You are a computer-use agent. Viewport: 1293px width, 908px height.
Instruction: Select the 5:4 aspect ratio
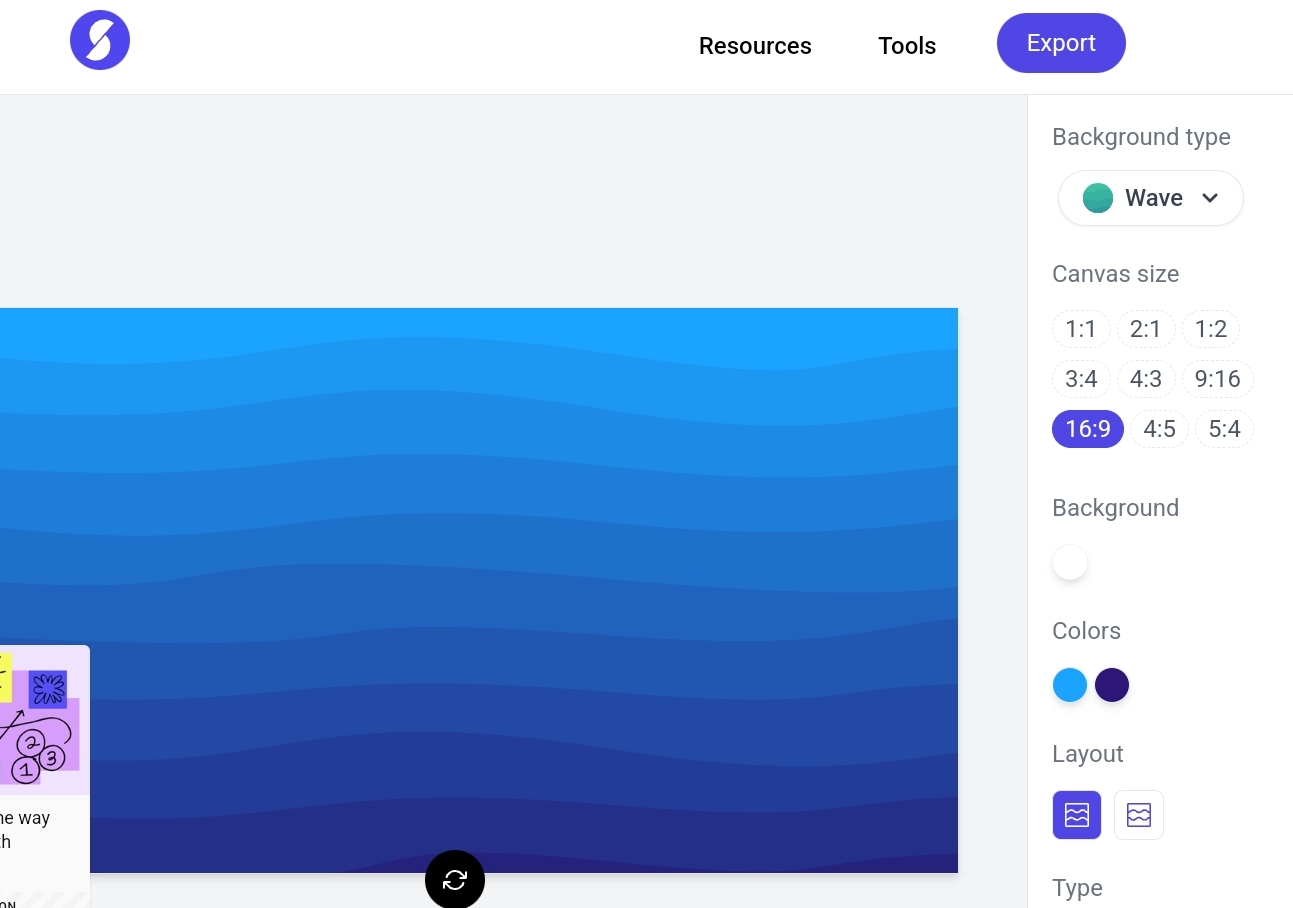pos(1224,428)
